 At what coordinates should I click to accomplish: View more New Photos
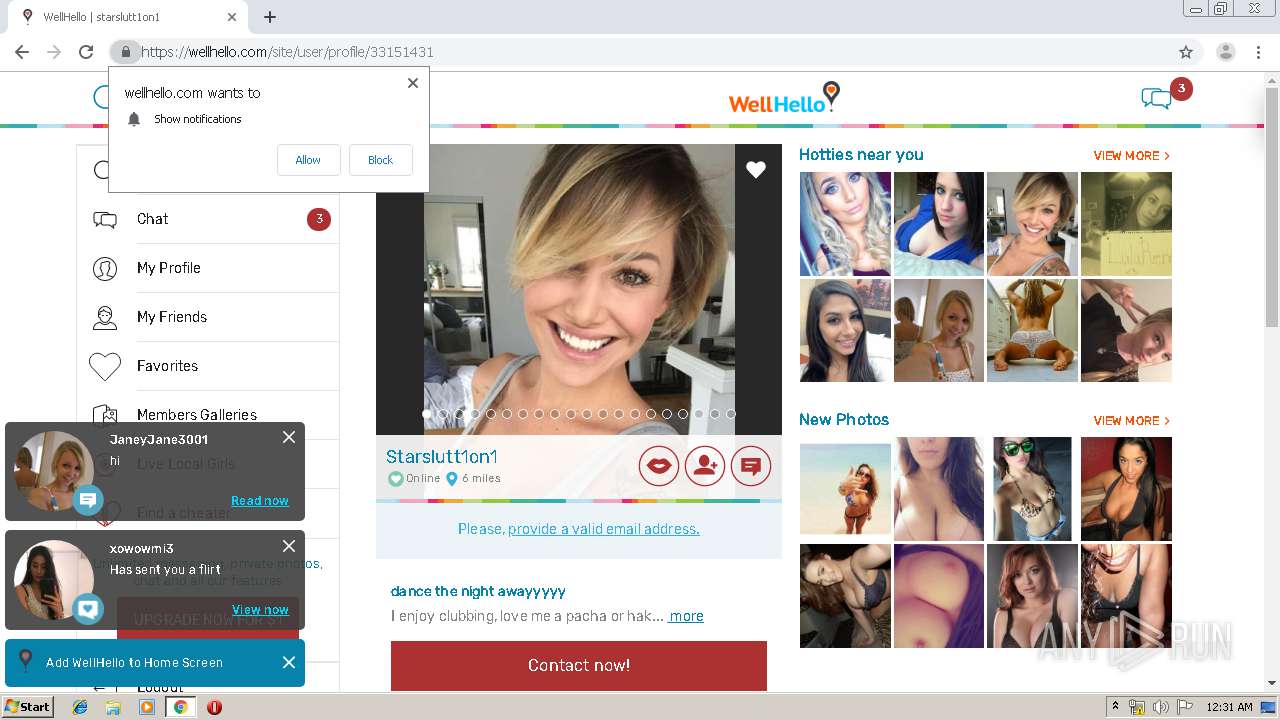point(1131,421)
